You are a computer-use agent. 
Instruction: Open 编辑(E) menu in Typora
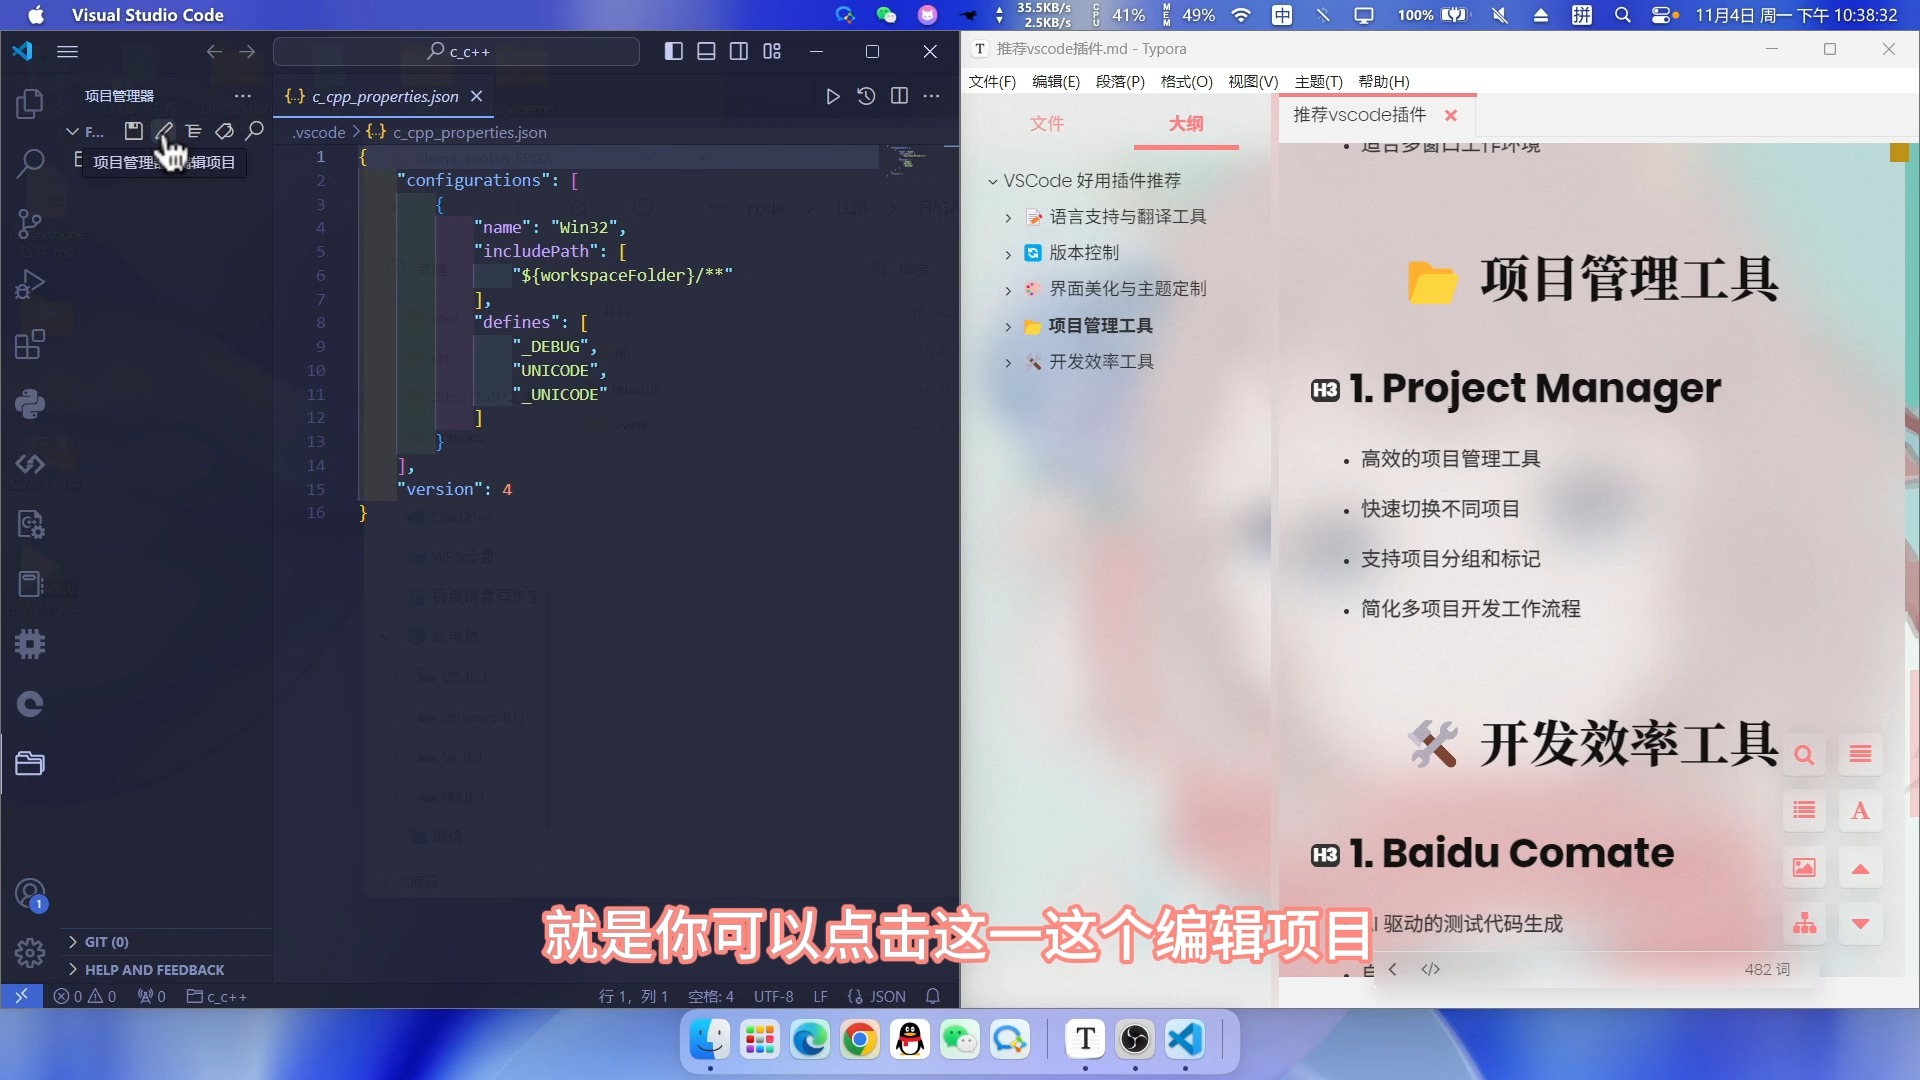click(x=1056, y=81)
